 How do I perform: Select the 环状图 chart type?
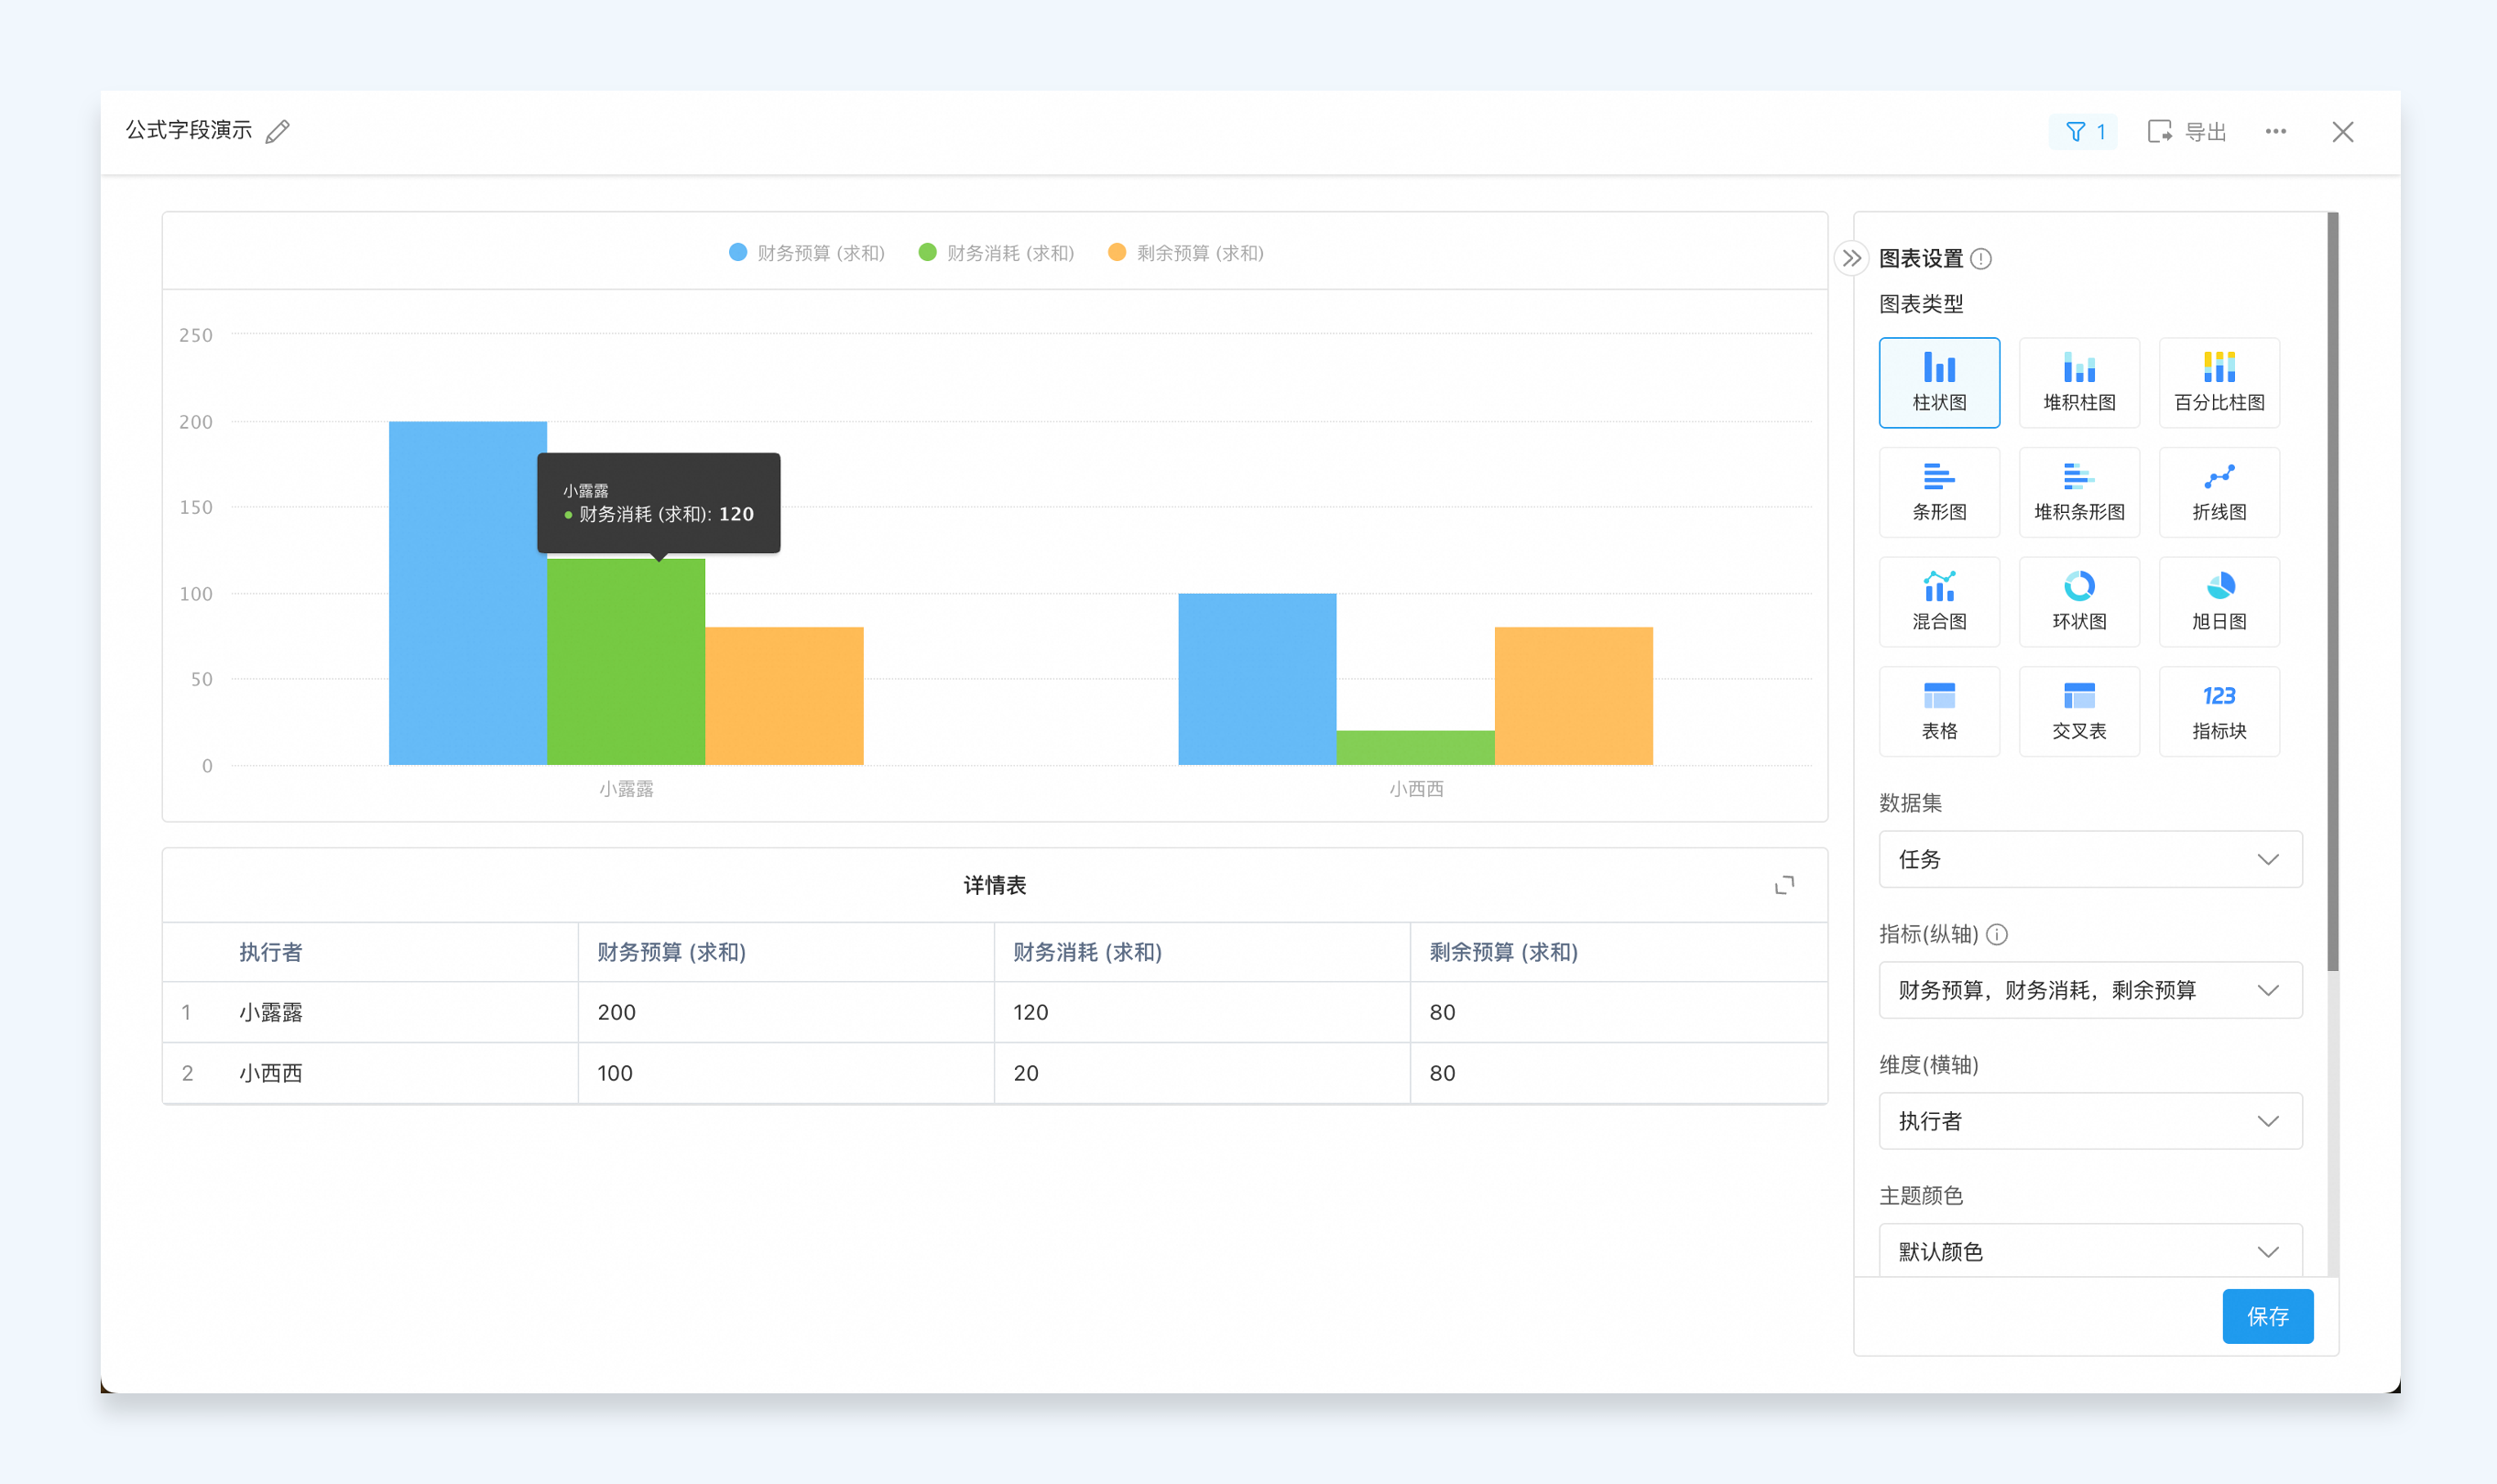point(2080,602)
